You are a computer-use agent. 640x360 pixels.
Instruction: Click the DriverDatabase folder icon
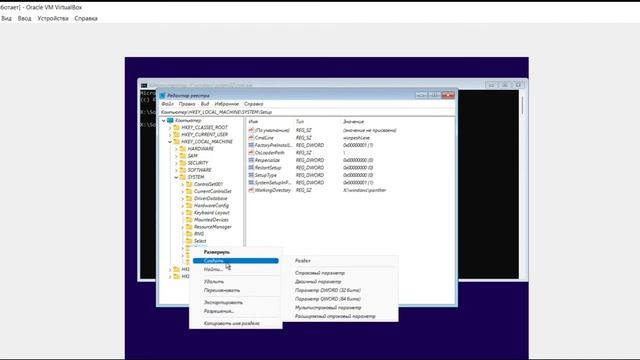pyautogui.click(x=189, y=198)
